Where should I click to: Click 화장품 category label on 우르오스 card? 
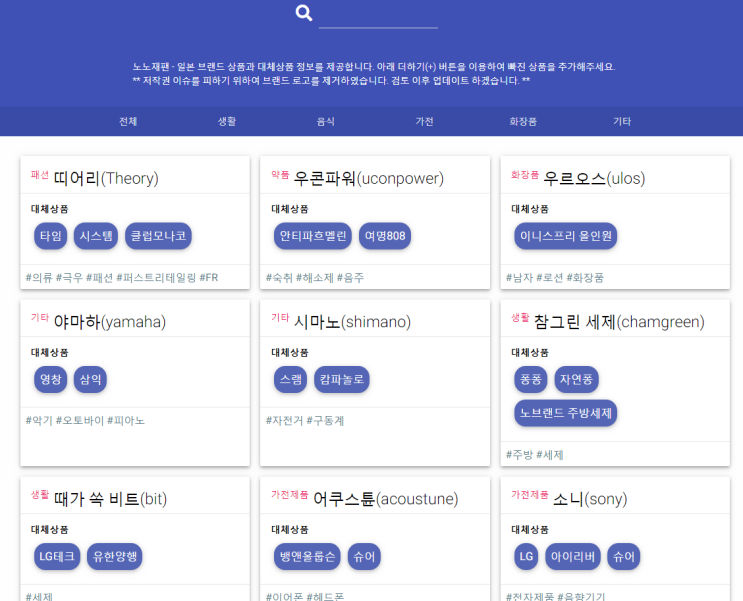coord(525,174)
